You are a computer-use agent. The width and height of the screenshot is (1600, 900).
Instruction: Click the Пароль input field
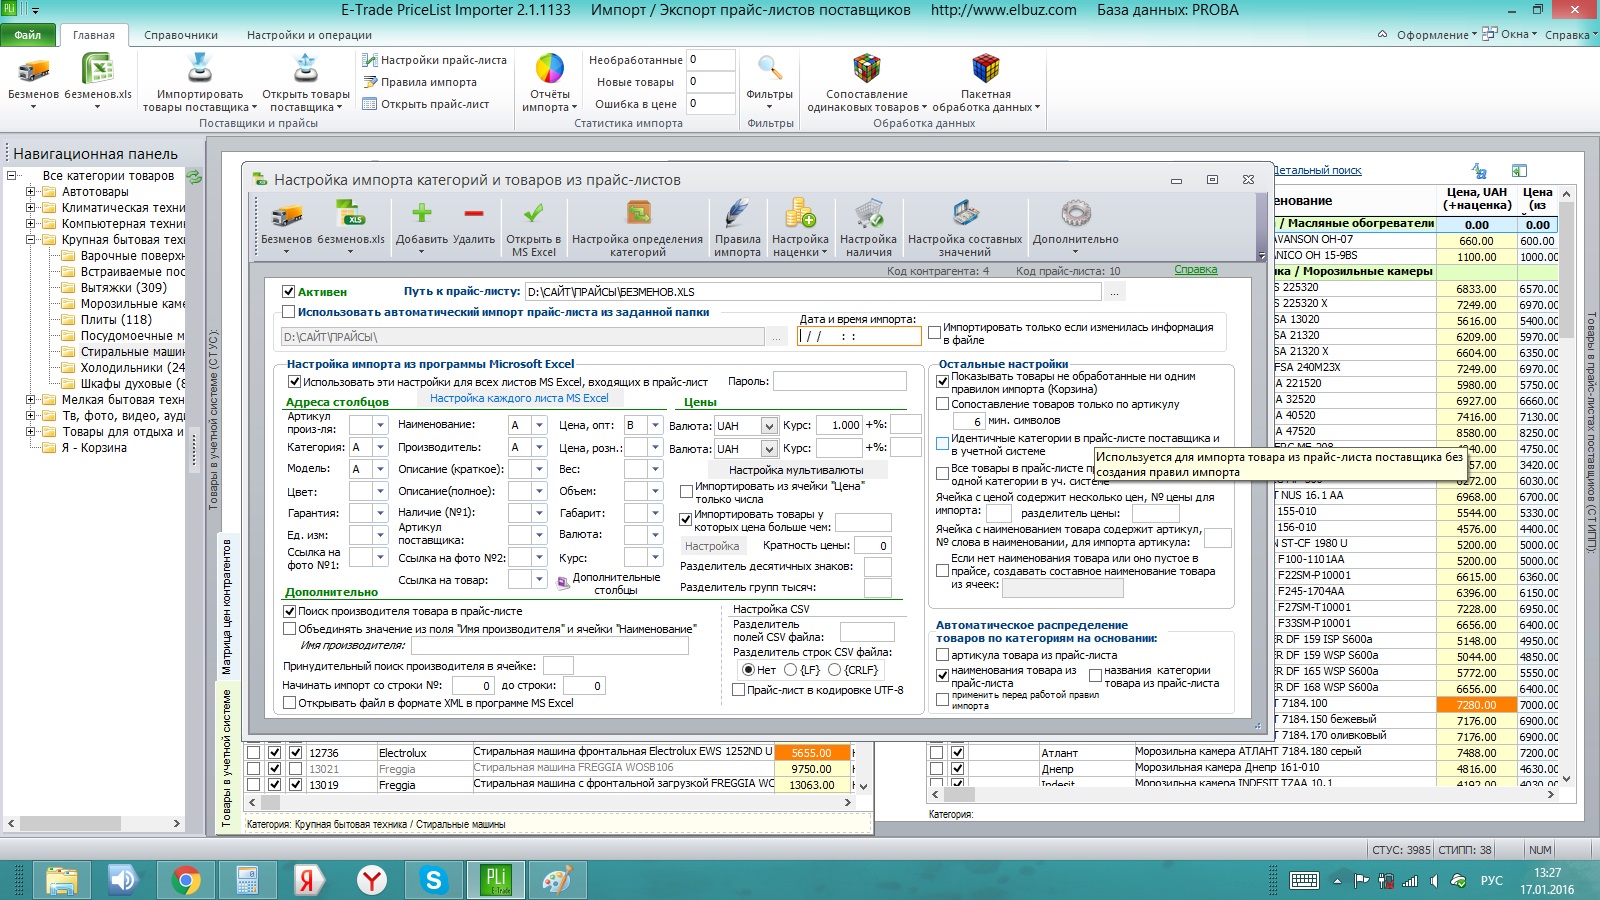[x=840, y=381]
